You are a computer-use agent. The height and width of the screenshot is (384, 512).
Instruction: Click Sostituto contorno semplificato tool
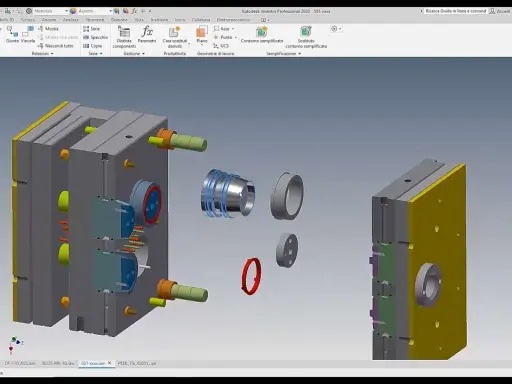(306, 37)
